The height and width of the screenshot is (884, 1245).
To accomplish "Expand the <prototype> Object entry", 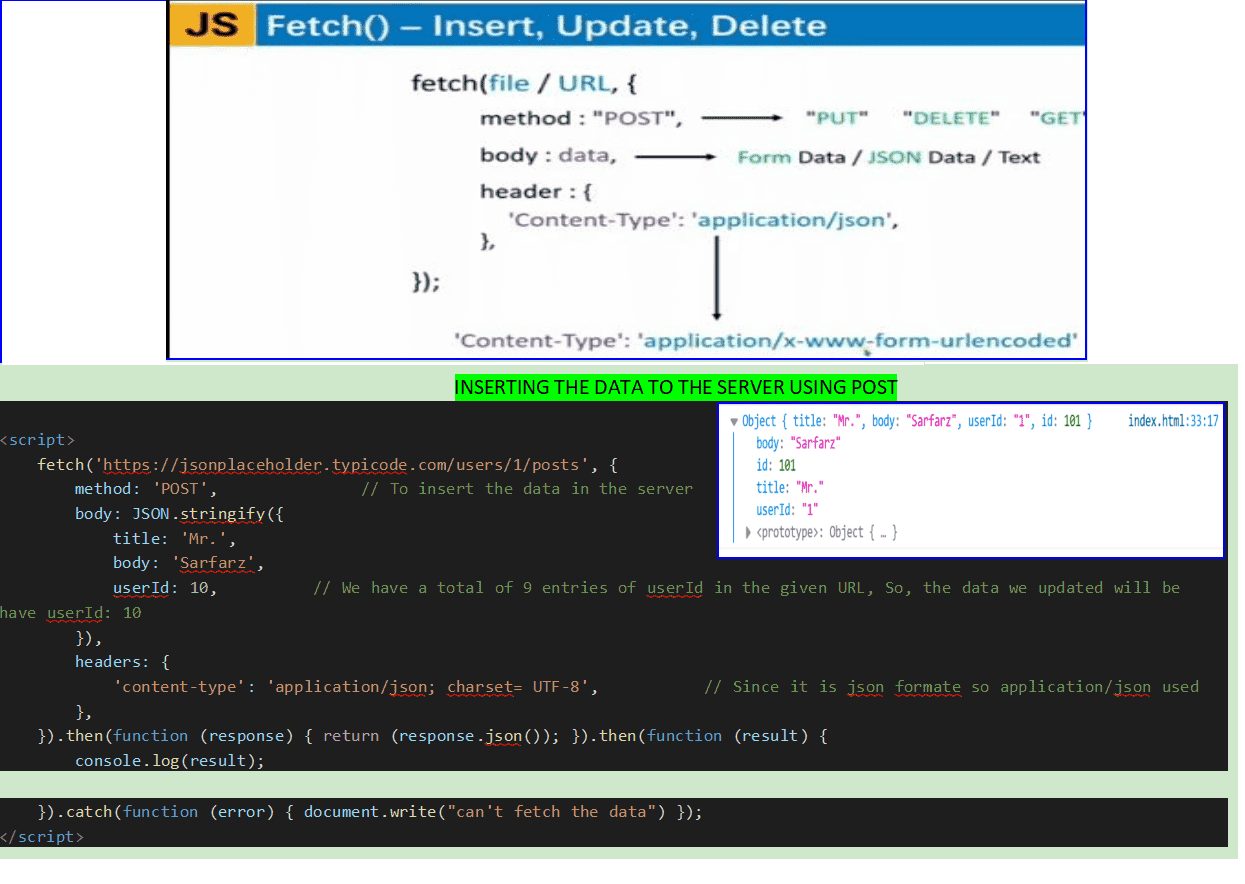I will coord(748,532).
